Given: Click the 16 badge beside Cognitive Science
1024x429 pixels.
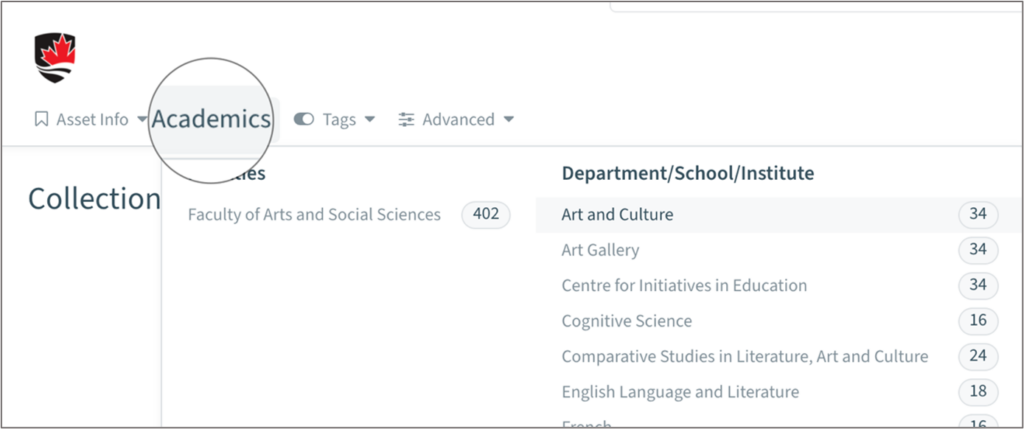Looking at the screenshot, I should 977,321.
